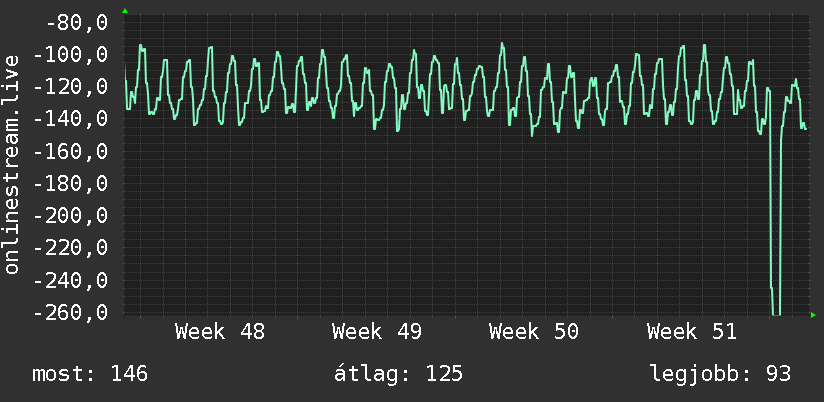Click the -240,0 y-axis label

(x=71, y=280)
